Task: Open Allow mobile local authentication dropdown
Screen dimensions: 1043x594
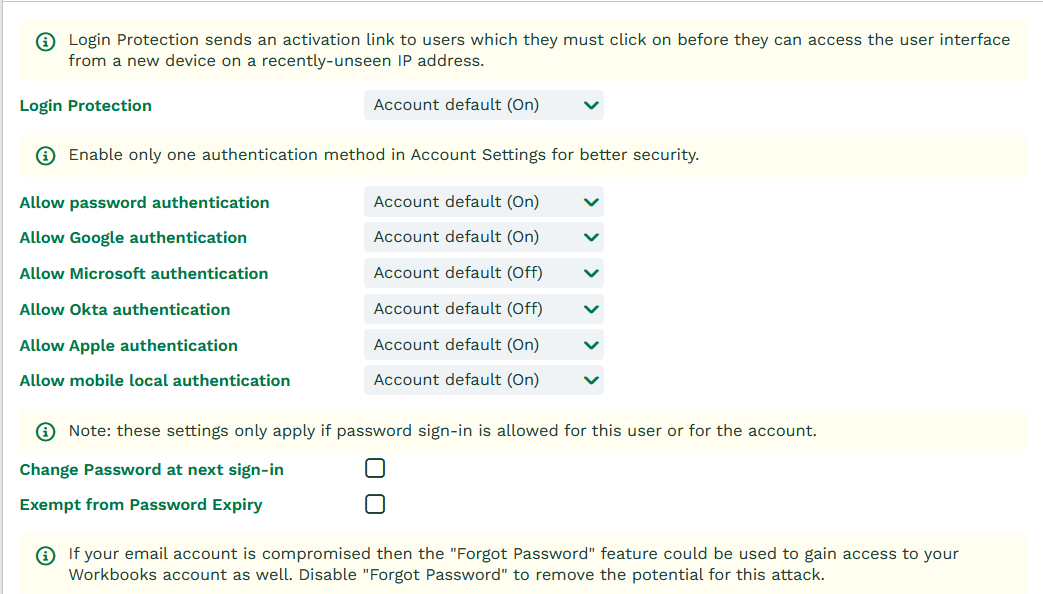Action: pyautogui.click(x=483, y=380)
